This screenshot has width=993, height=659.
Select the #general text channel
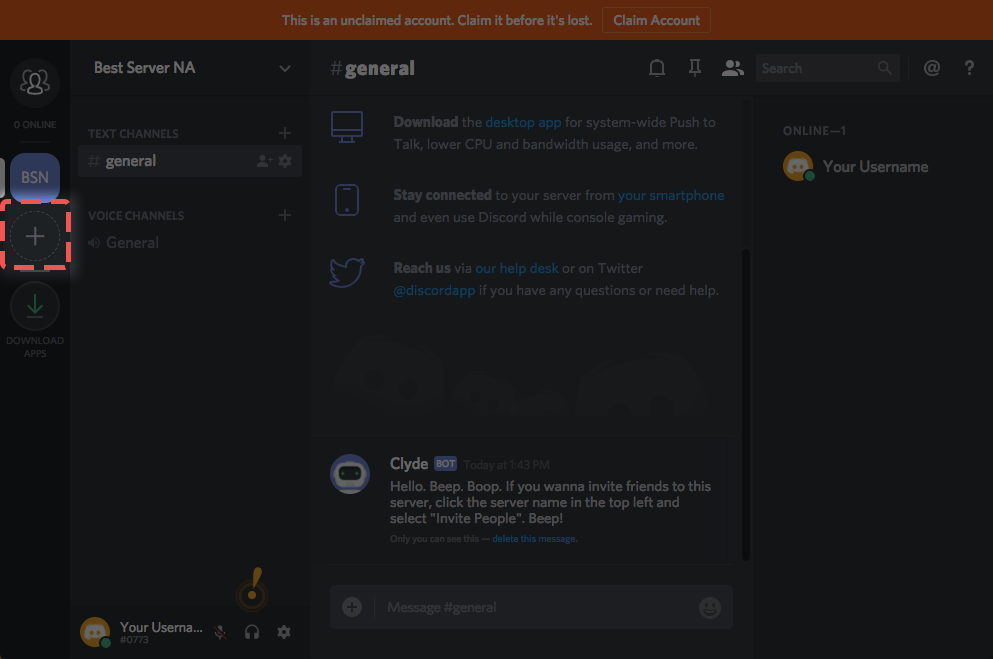[190, 161]
